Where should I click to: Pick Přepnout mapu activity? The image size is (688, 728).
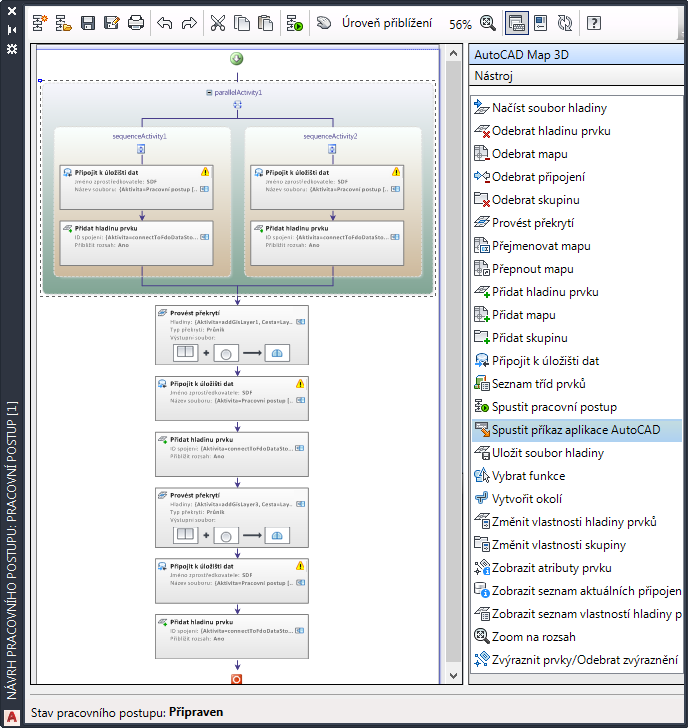point(577,269)
